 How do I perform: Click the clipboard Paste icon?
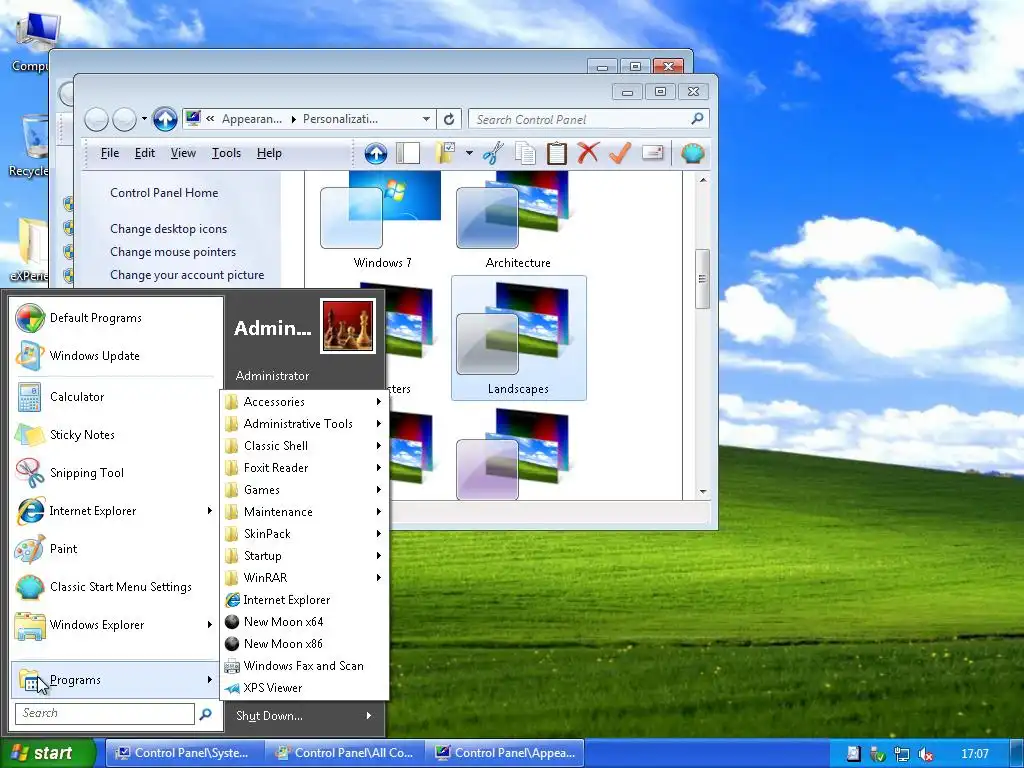pyautogui.click(x=556, y=153)
